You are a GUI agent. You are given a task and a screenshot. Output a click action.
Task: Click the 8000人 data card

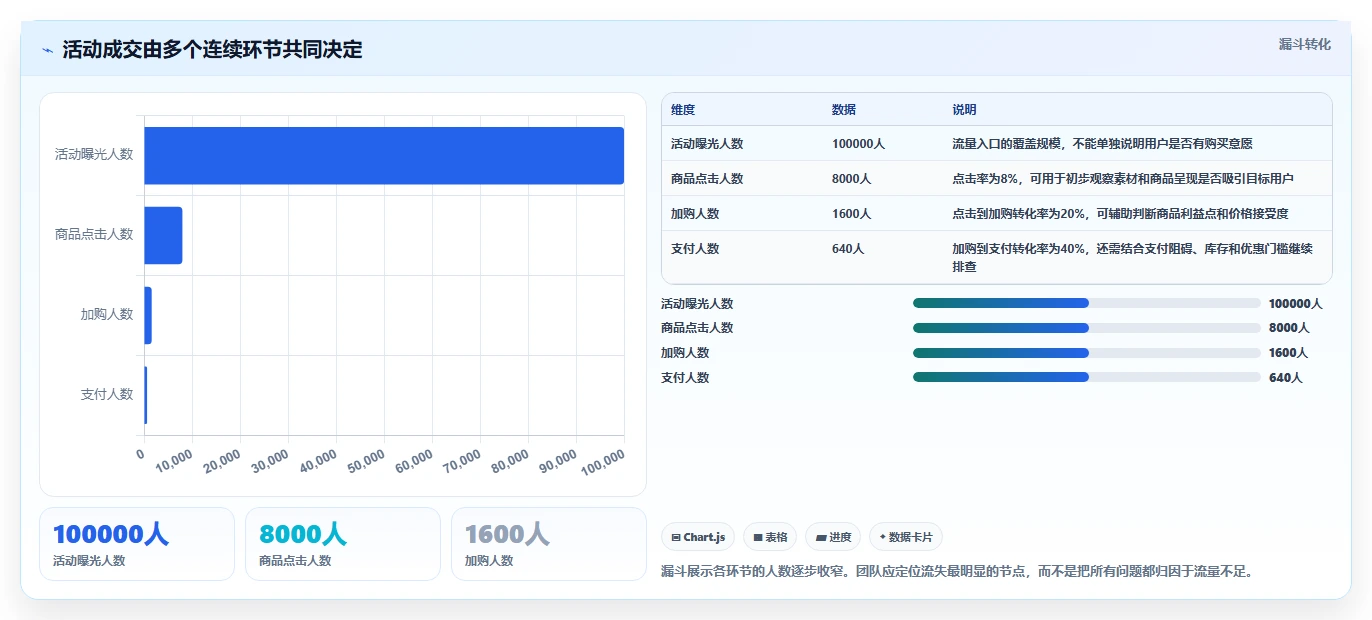(343, 544)
